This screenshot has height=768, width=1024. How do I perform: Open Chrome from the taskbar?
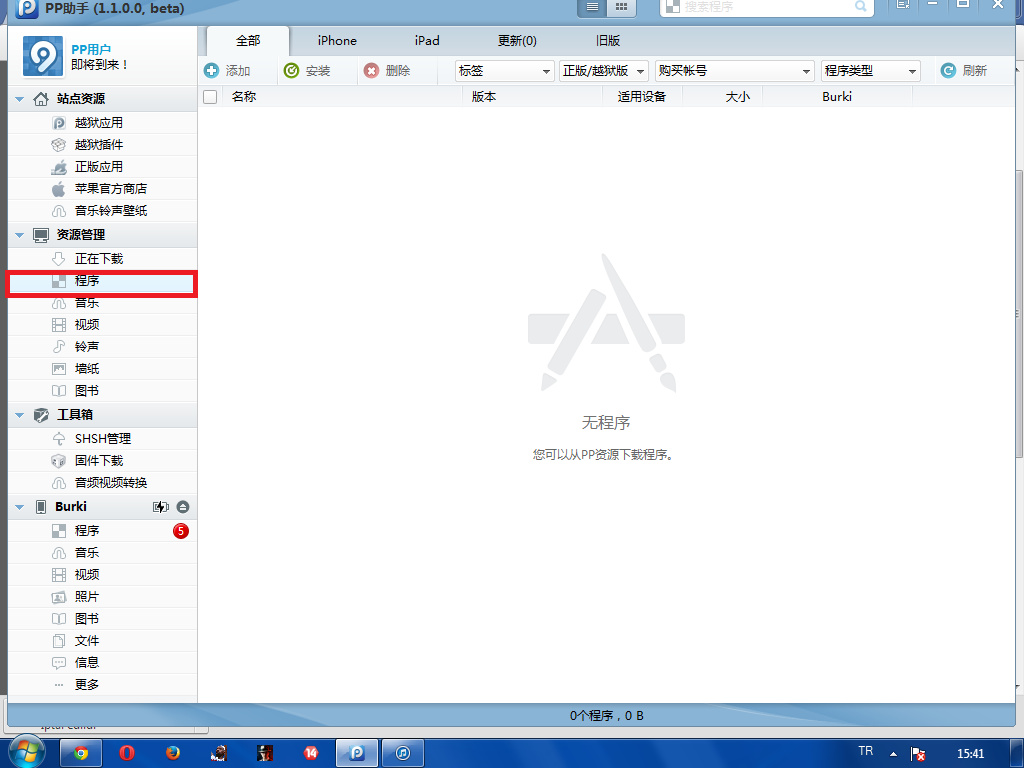pyautogui.click(x=81, y=753)
